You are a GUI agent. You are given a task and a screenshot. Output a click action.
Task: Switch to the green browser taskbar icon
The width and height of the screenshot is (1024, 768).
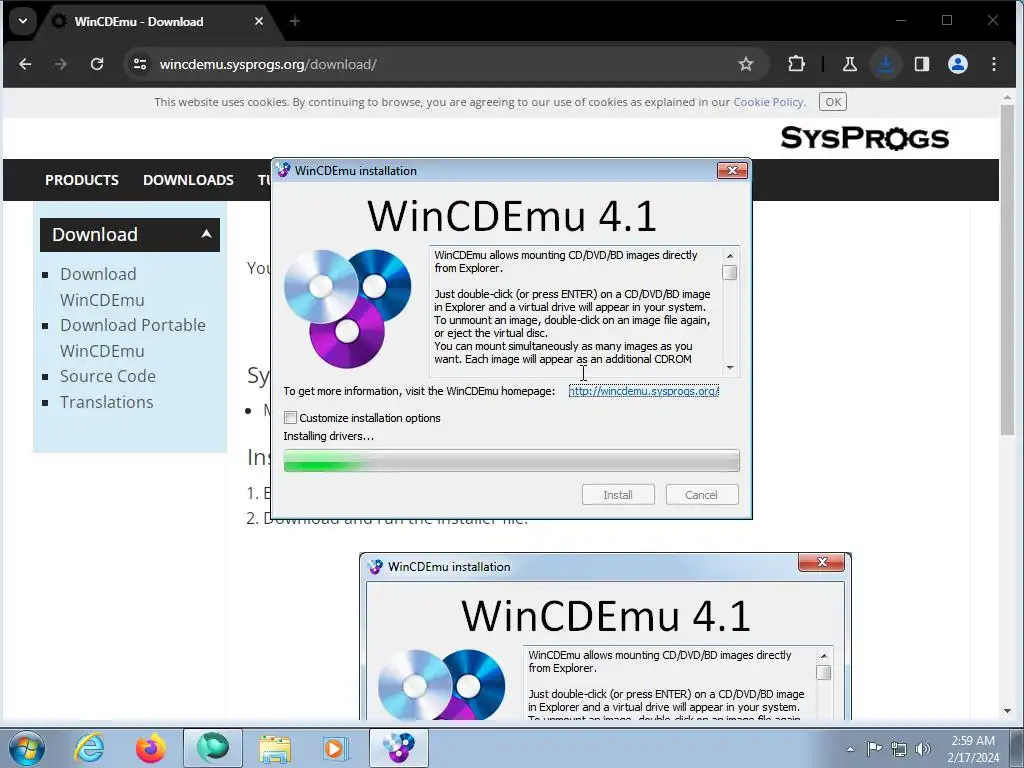click(x=213, y=748)
